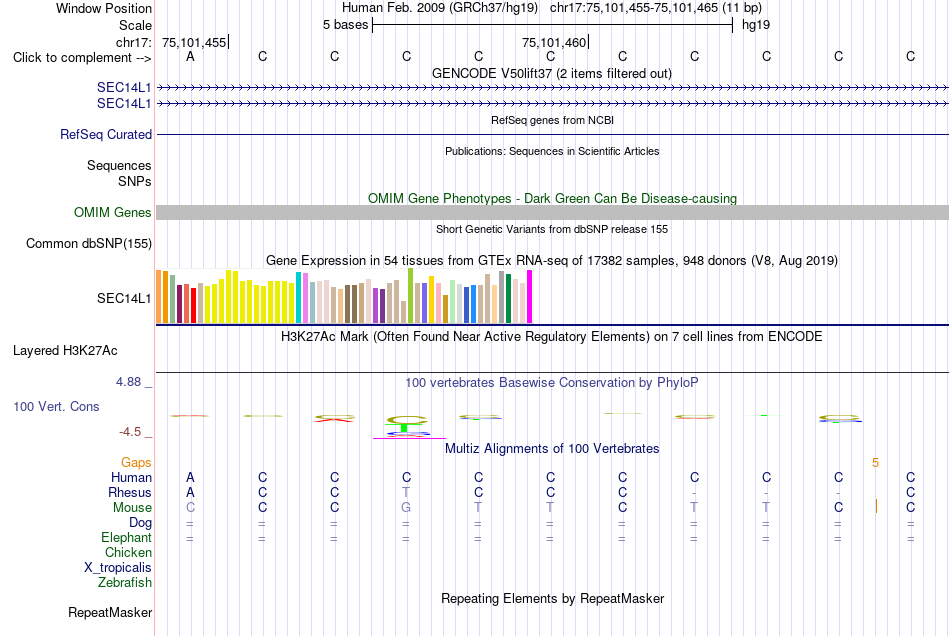Click the tall lime-green GTEx bar
950x636 pixels.
(x=411, y=296)
